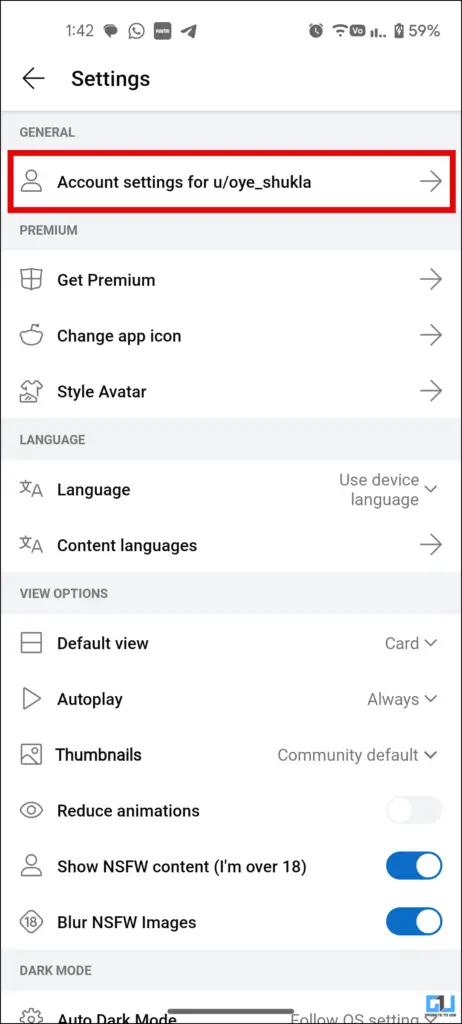
Task: Open the Autoplay Always dropdown
Action: coord(402,699)
